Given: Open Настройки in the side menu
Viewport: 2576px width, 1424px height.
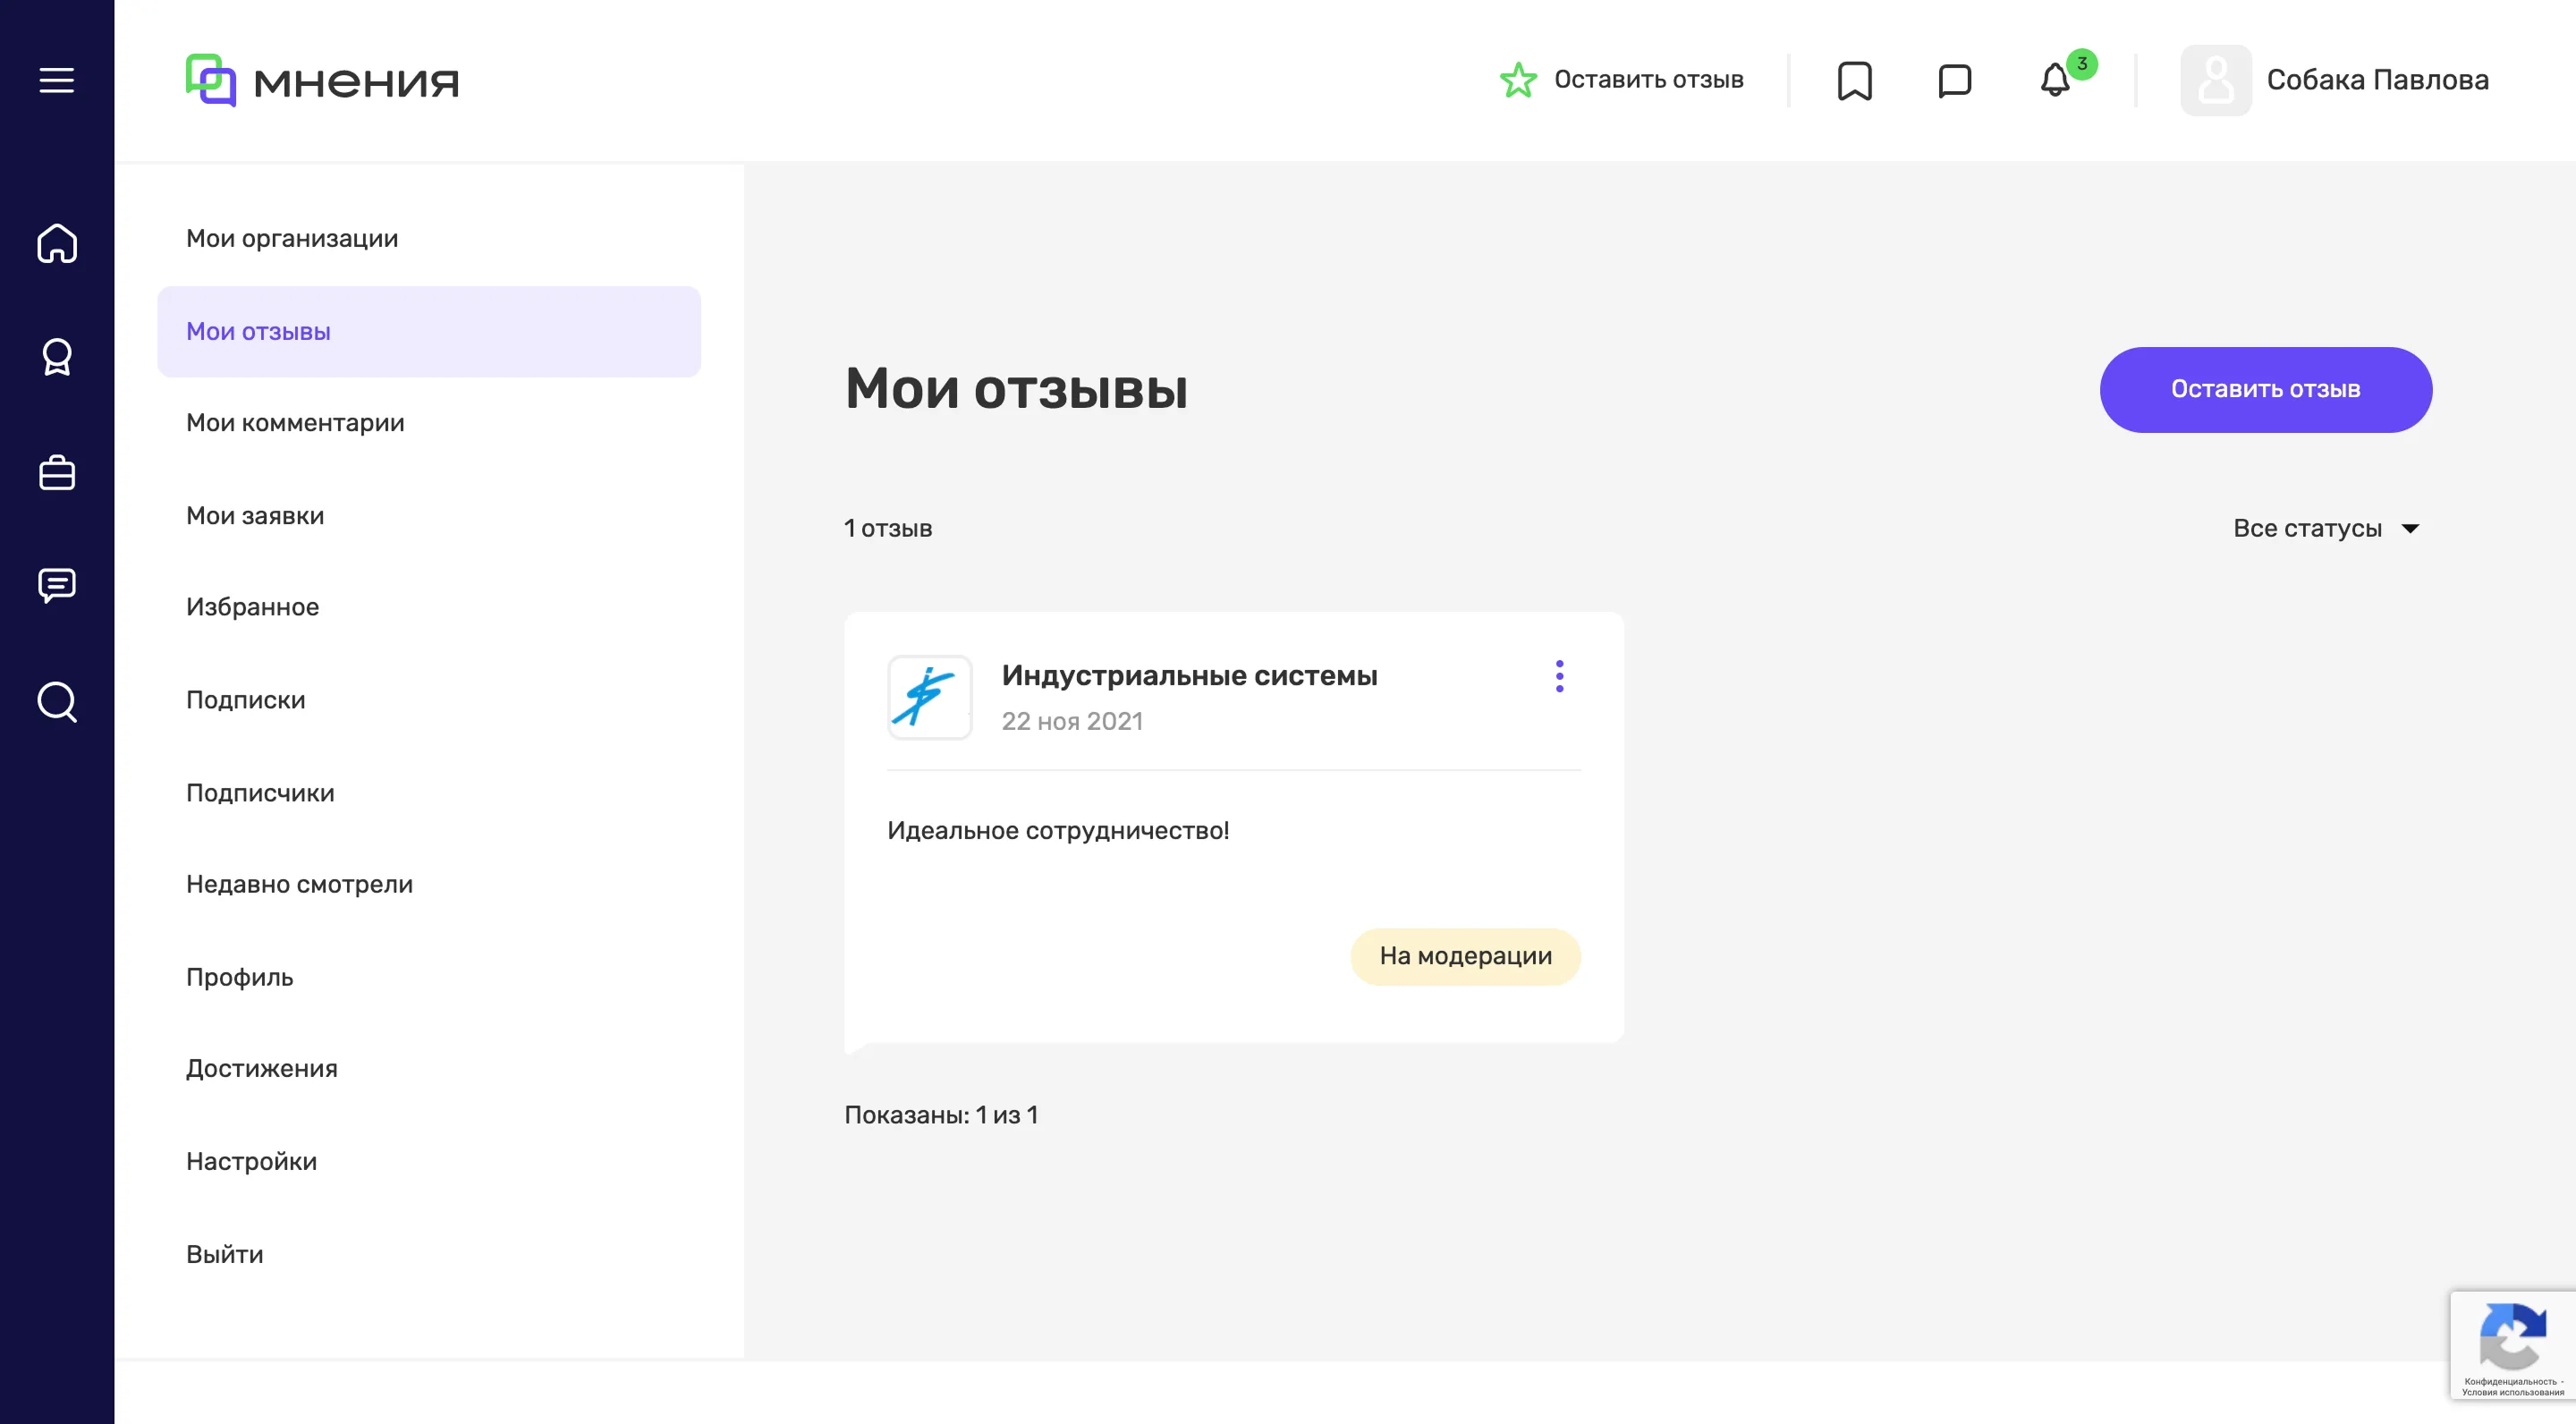Looking at the screenshot, I should pos(251,1161).
